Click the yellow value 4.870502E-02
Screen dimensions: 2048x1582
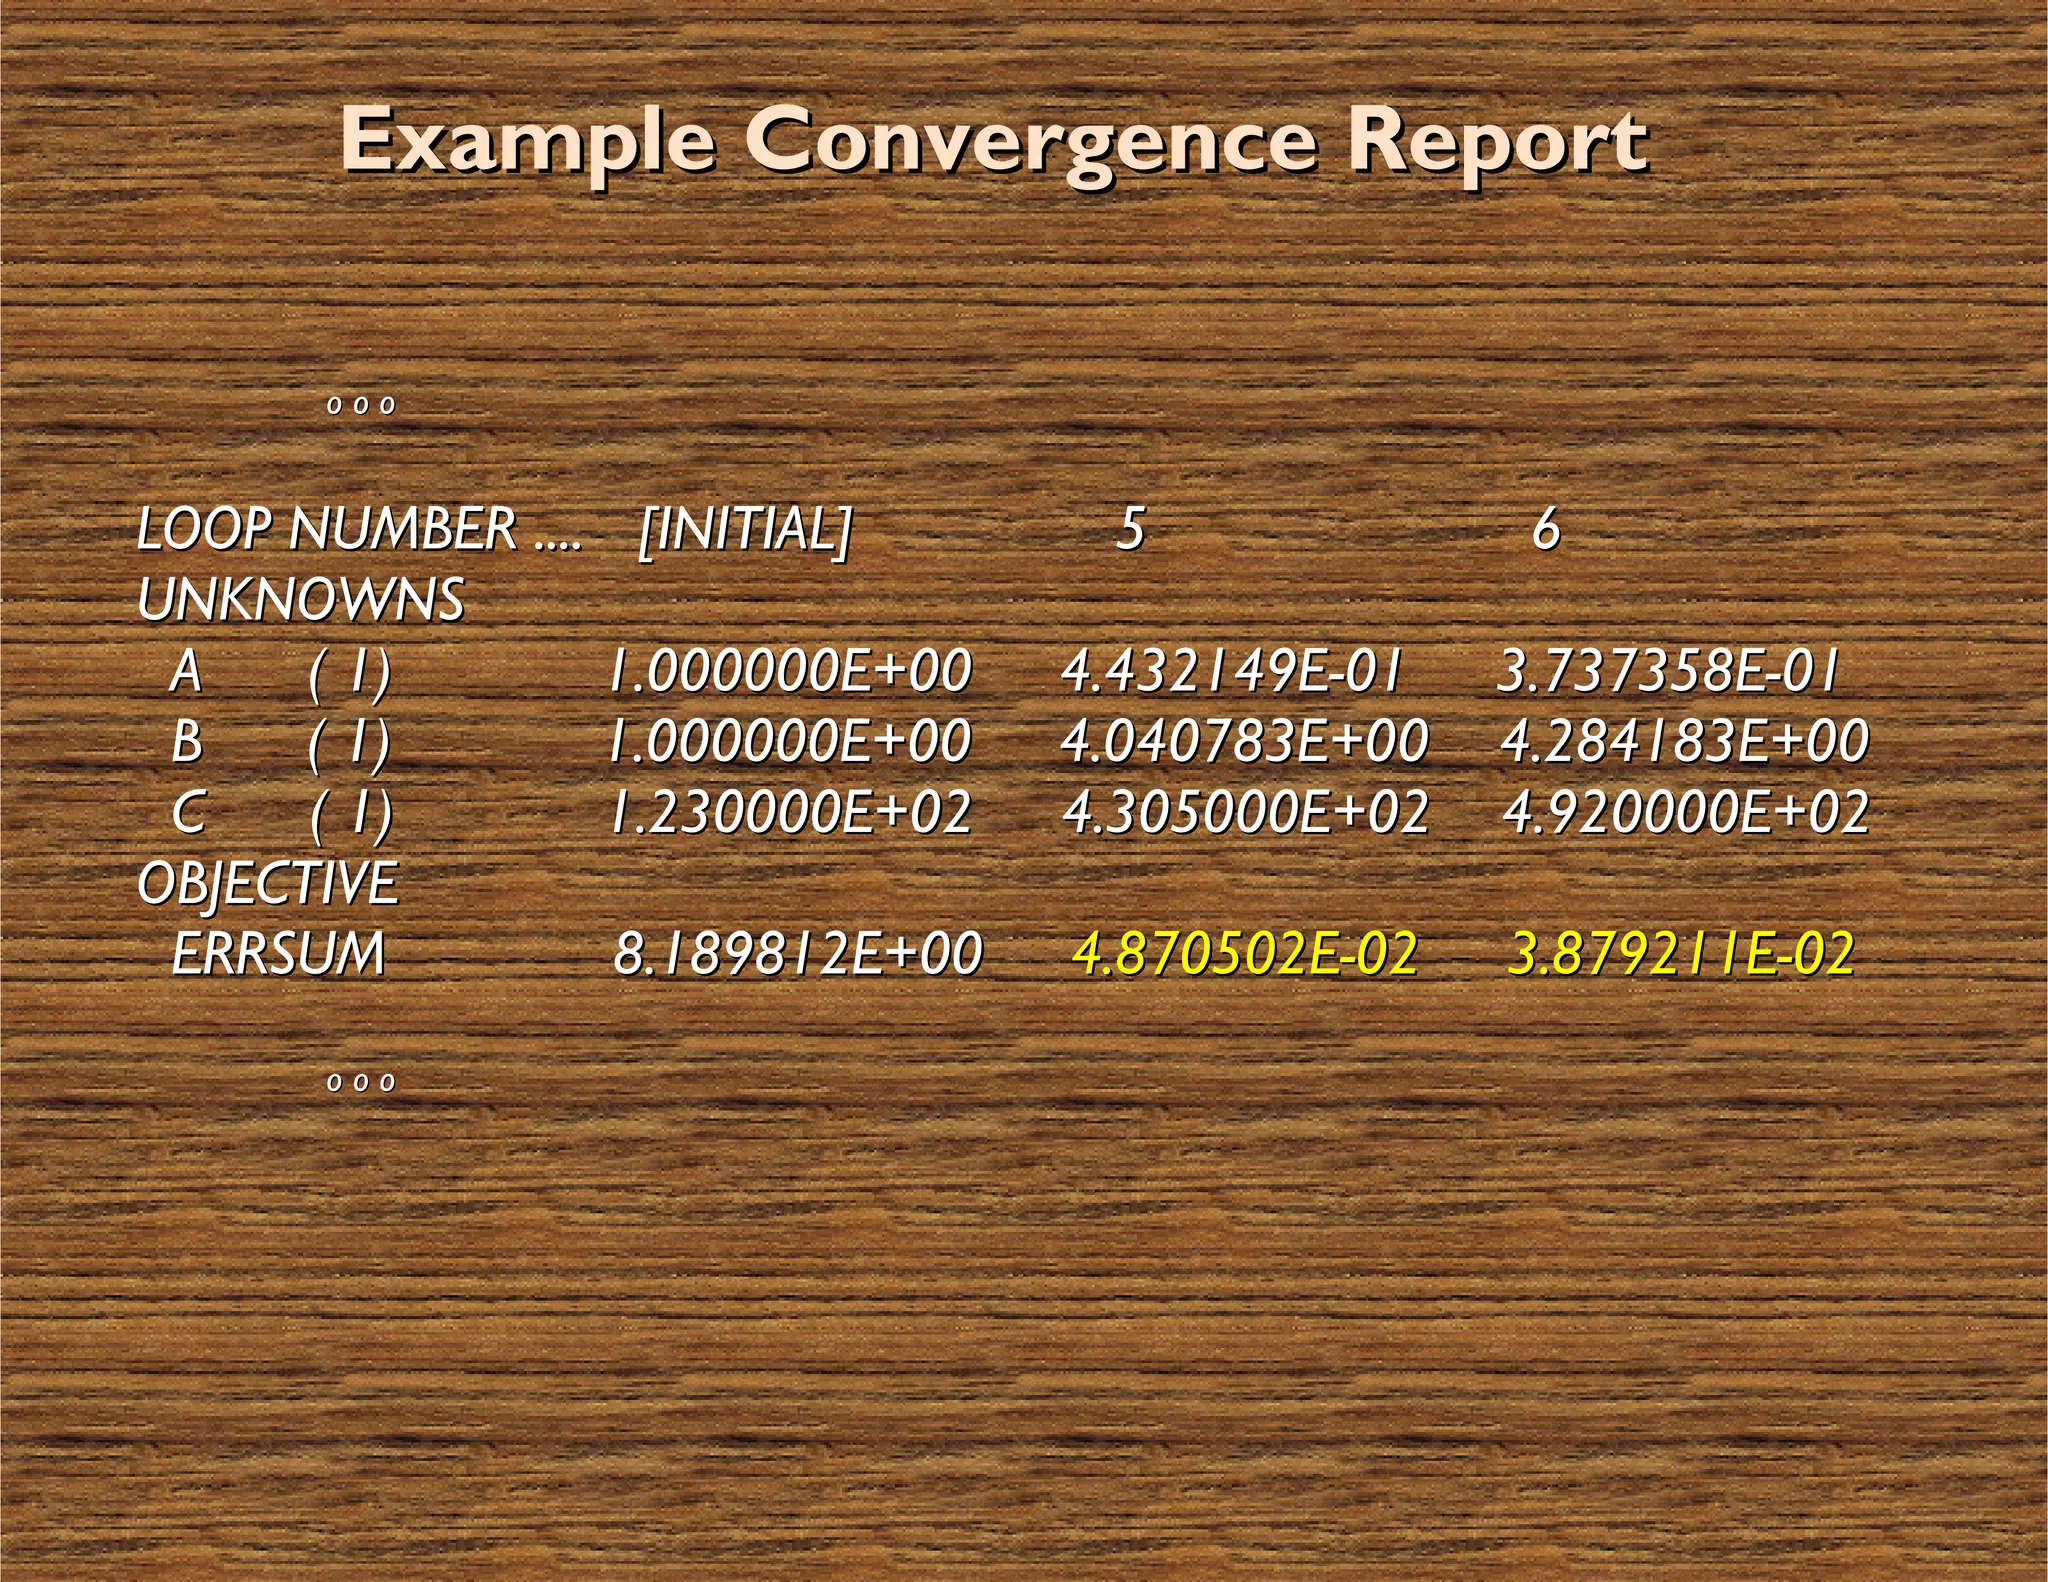point(1244,953)
